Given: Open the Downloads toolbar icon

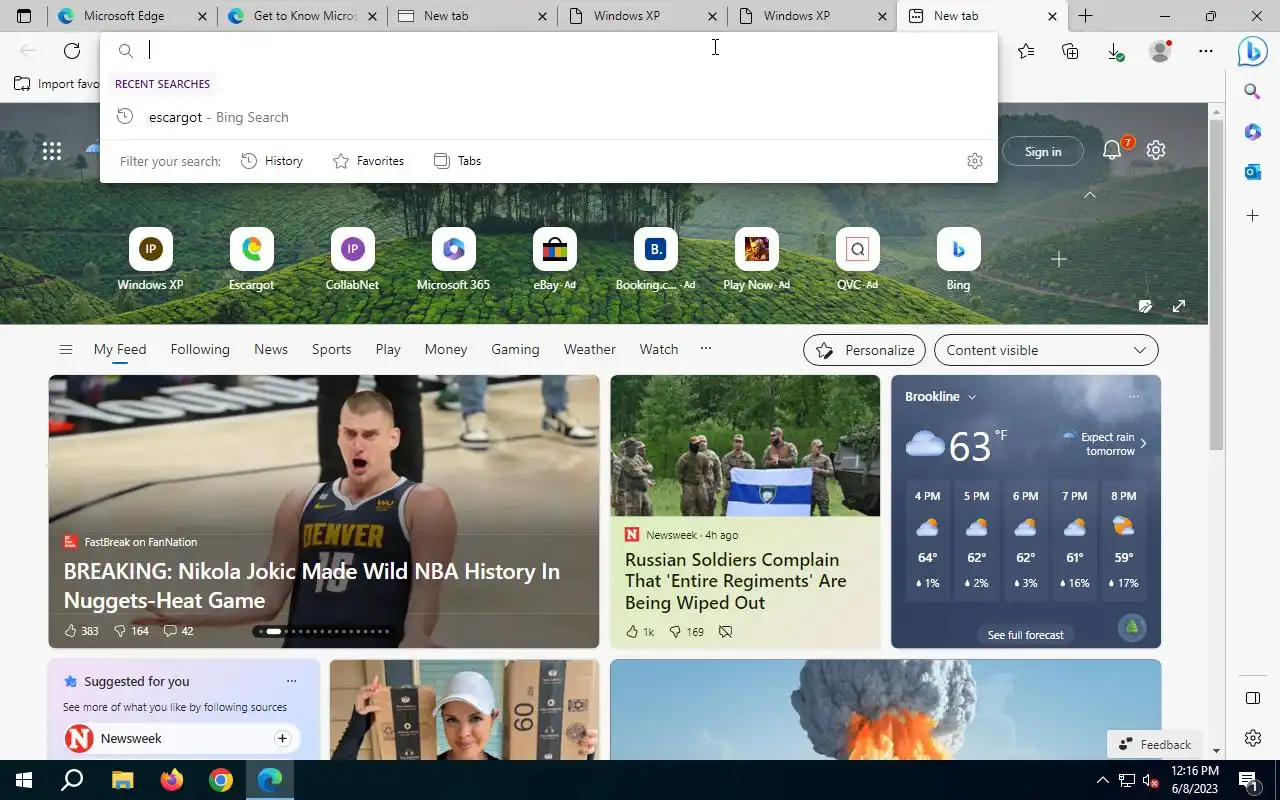Looking at the screenshot, I should [1115, 51].
